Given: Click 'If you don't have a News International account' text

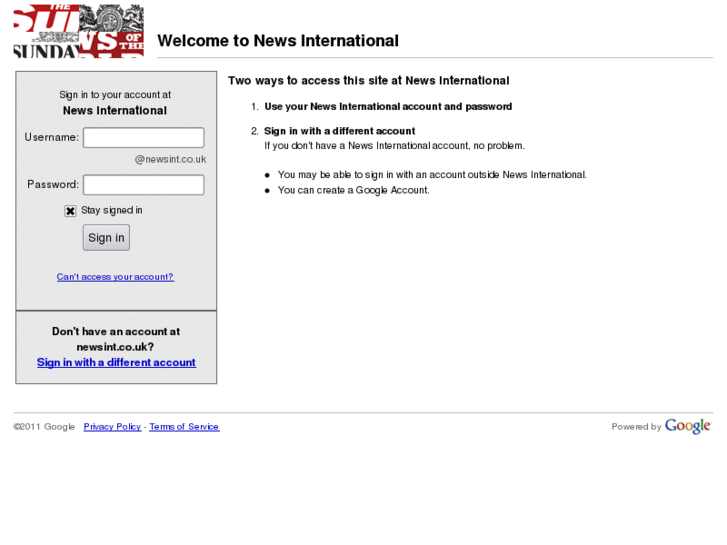Looking at the screenshot, I should [x=395, y=146].
